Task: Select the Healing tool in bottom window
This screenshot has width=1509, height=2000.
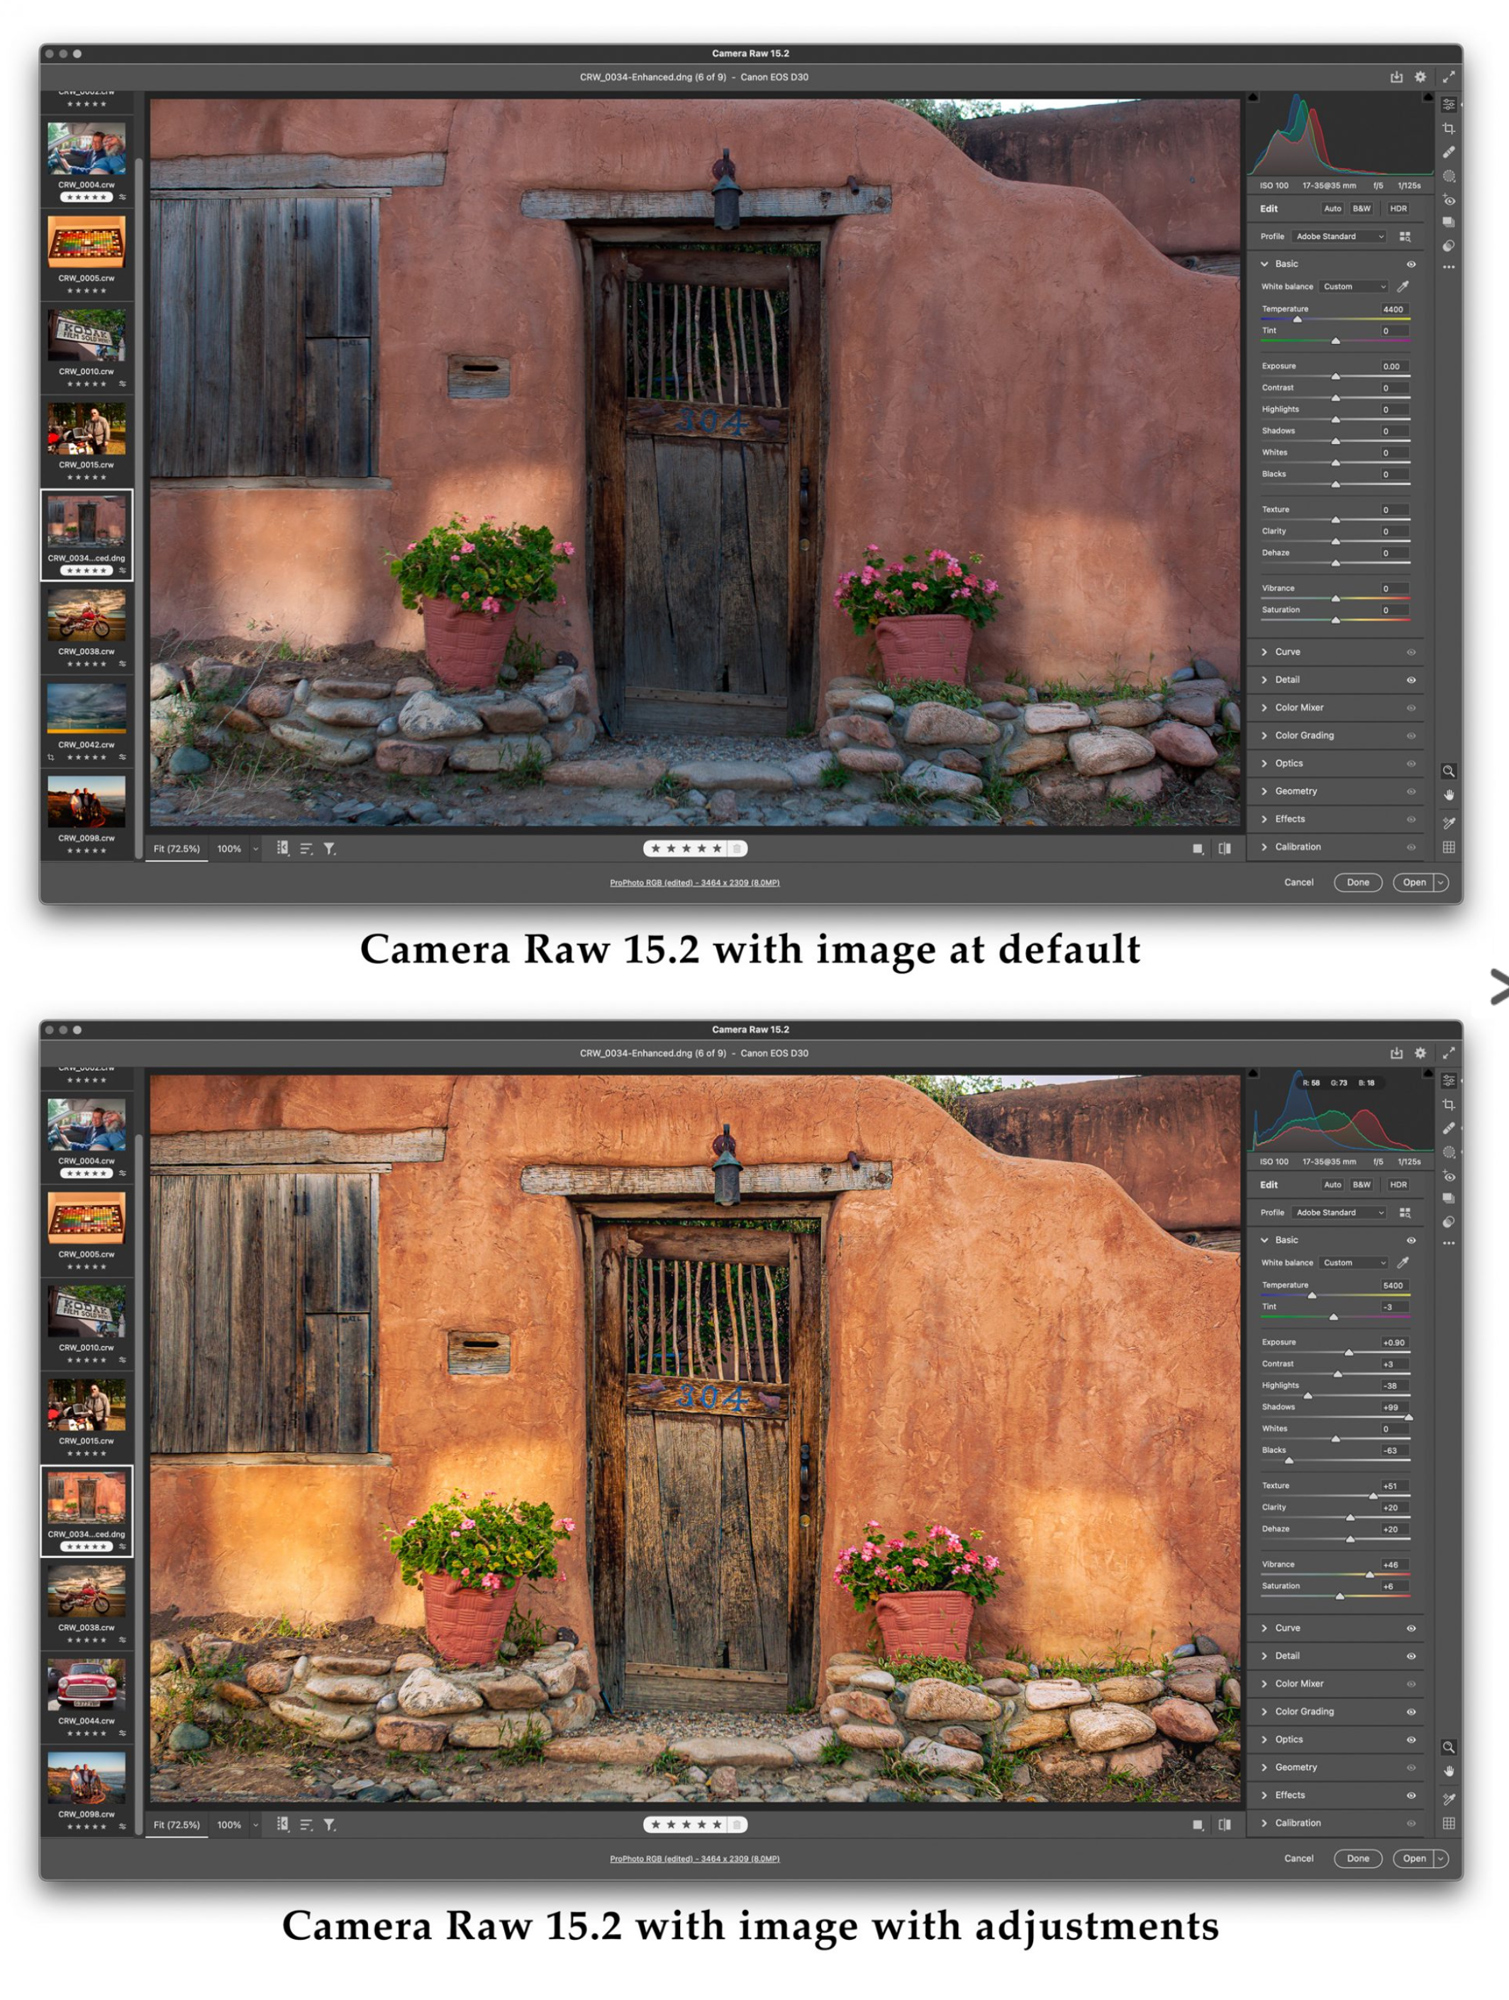Action: [1448, 1129]
